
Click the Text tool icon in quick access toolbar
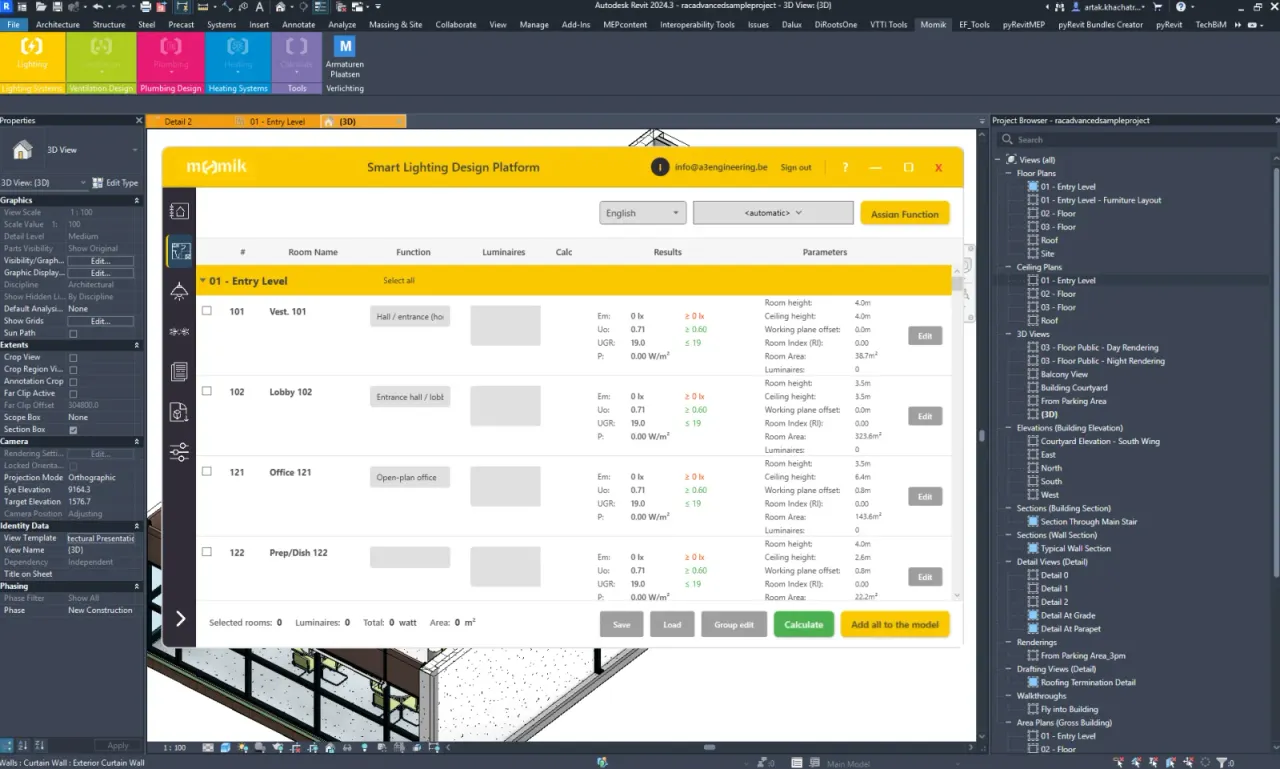(x=259, y=7)
